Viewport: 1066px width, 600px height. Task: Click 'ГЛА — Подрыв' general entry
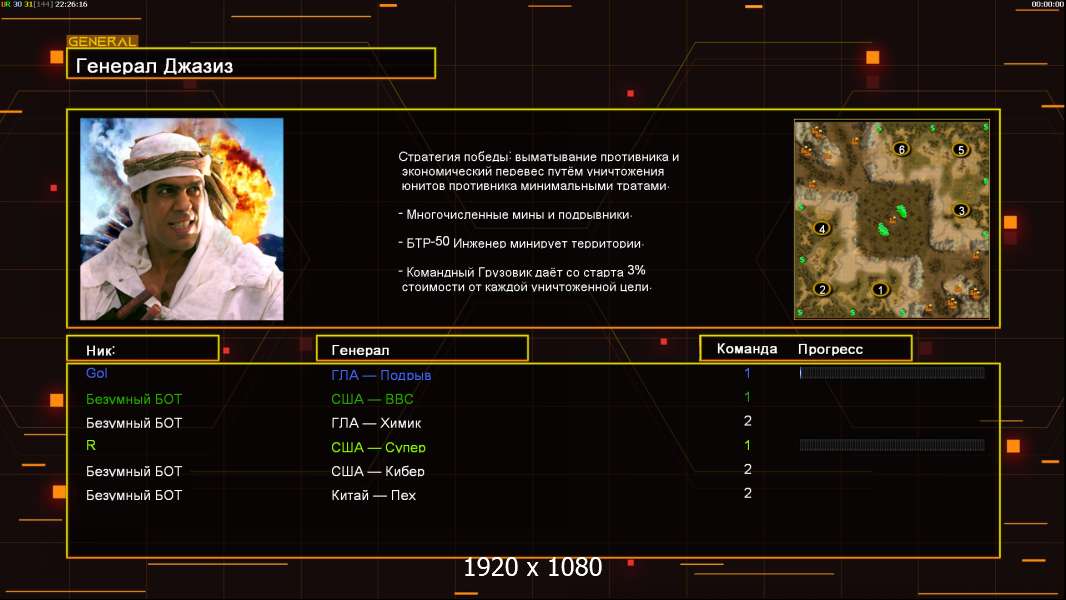[x=381, y=375]
